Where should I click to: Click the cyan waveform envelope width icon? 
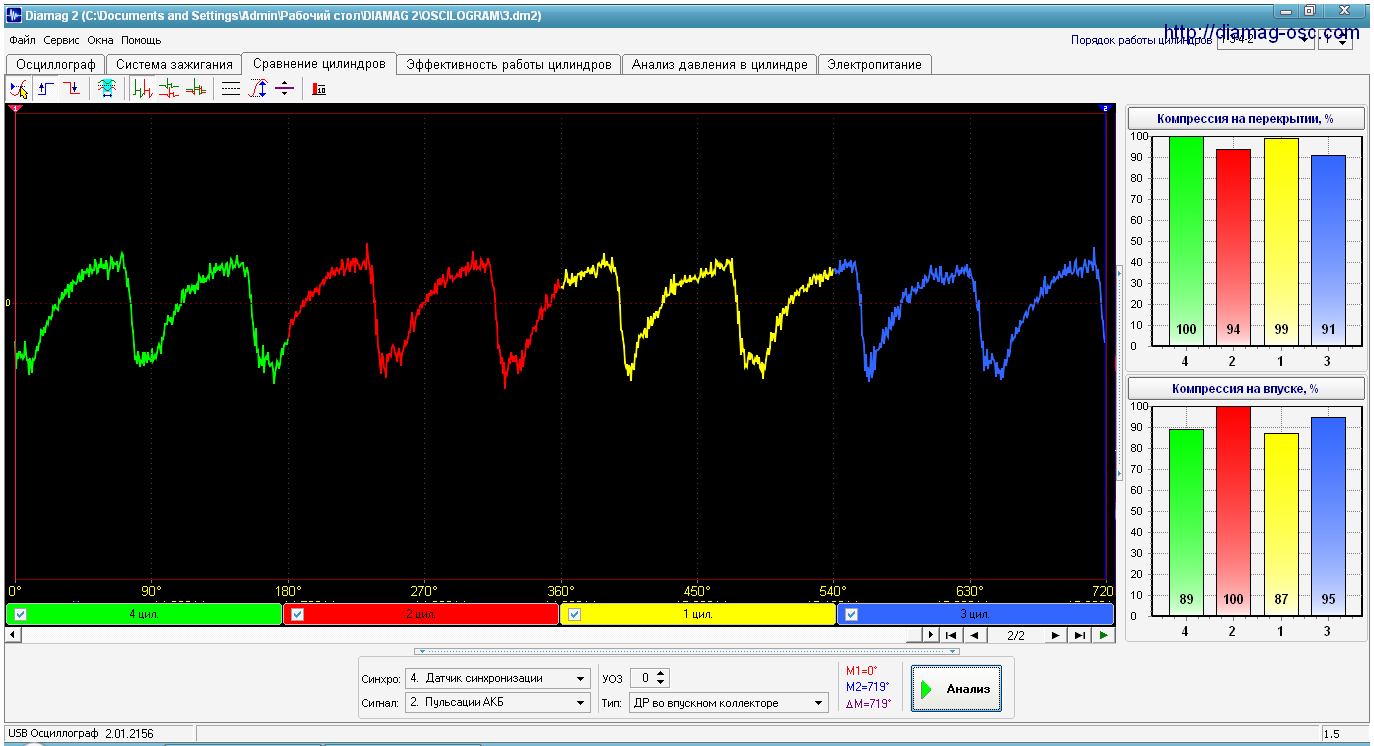point(106,89)
